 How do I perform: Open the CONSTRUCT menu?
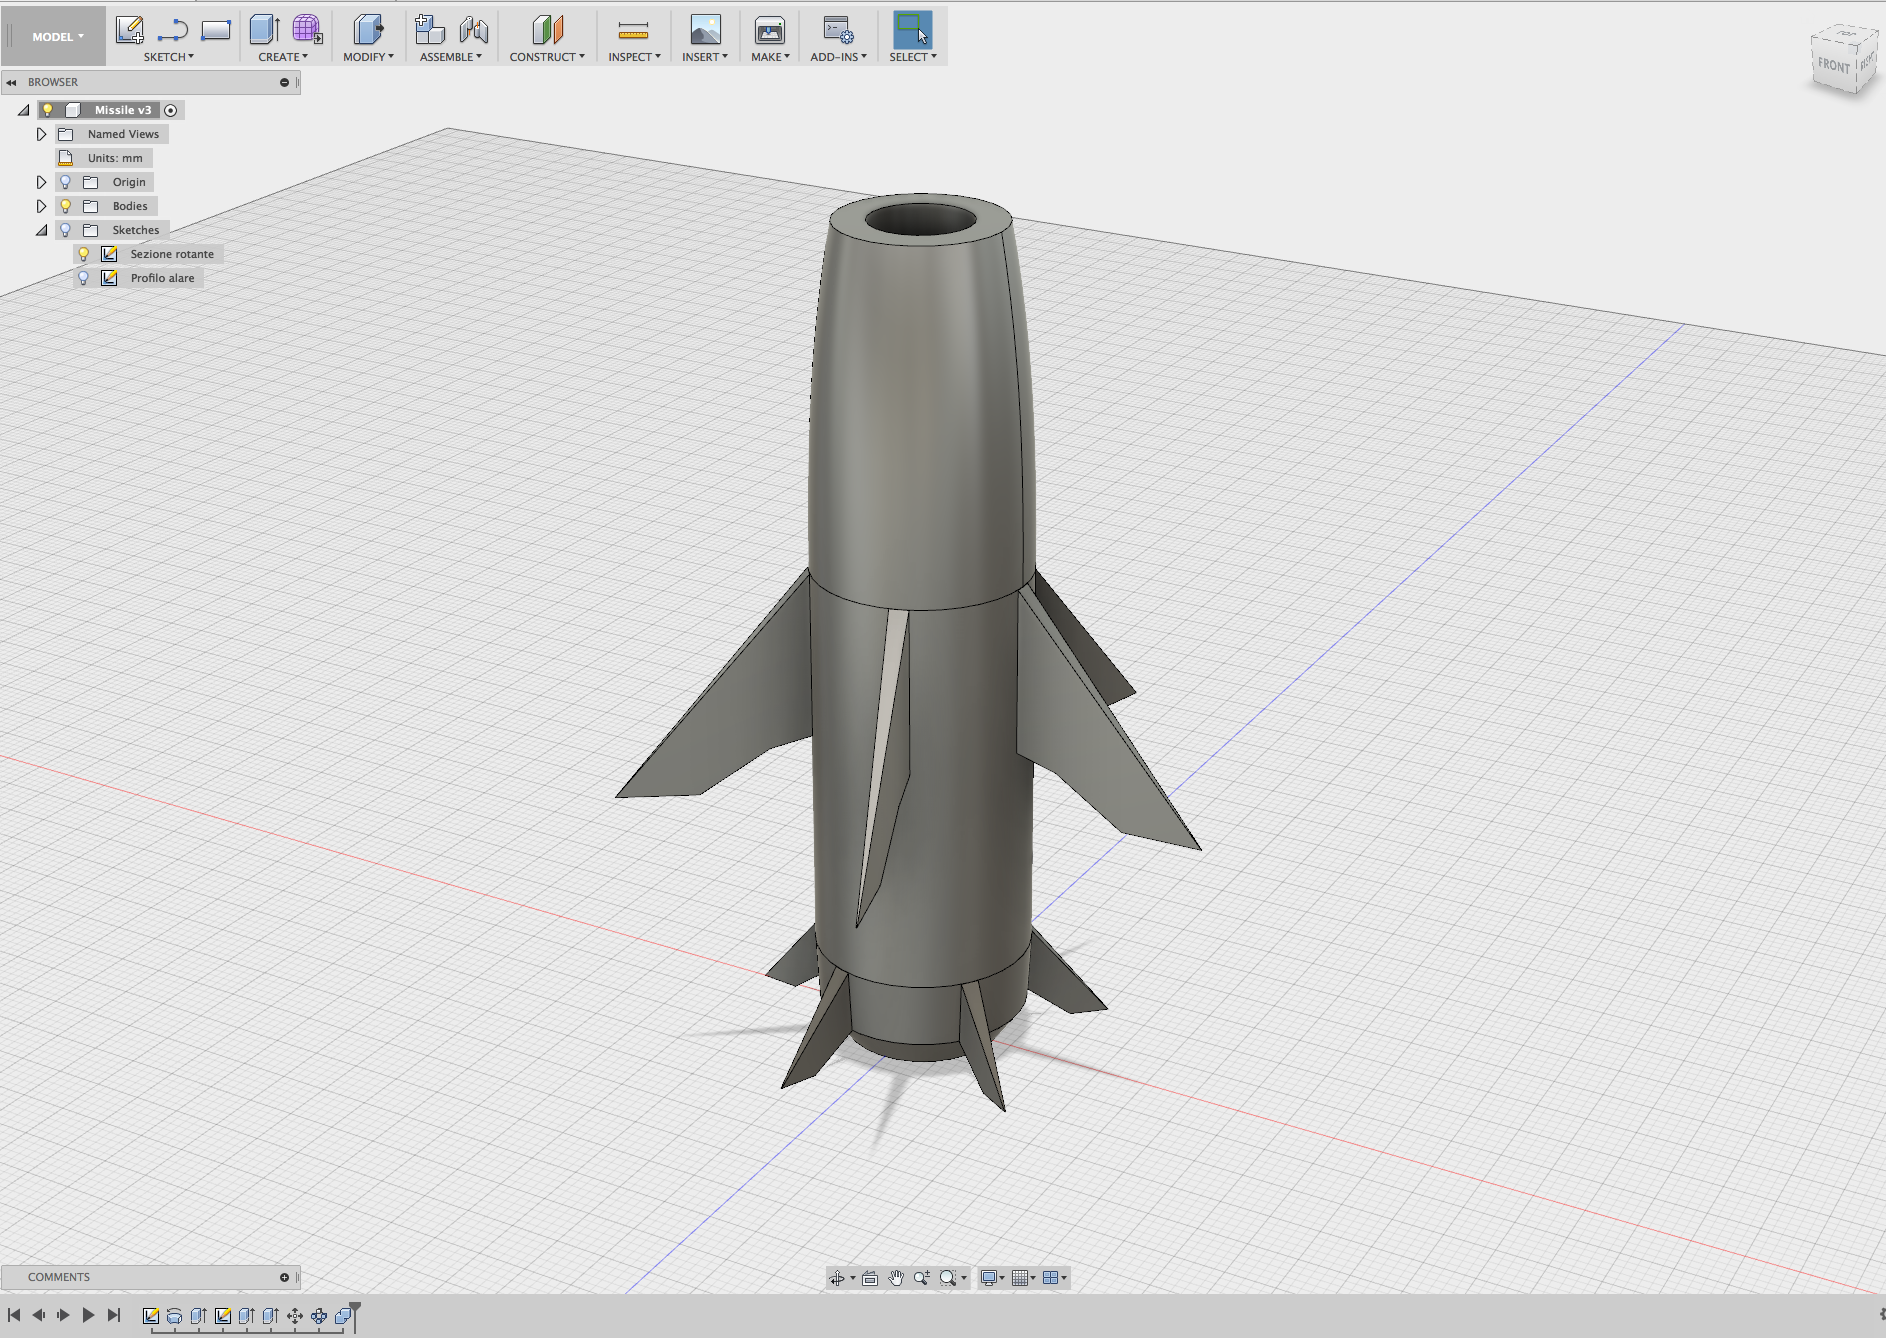click(x=547, y=57)
